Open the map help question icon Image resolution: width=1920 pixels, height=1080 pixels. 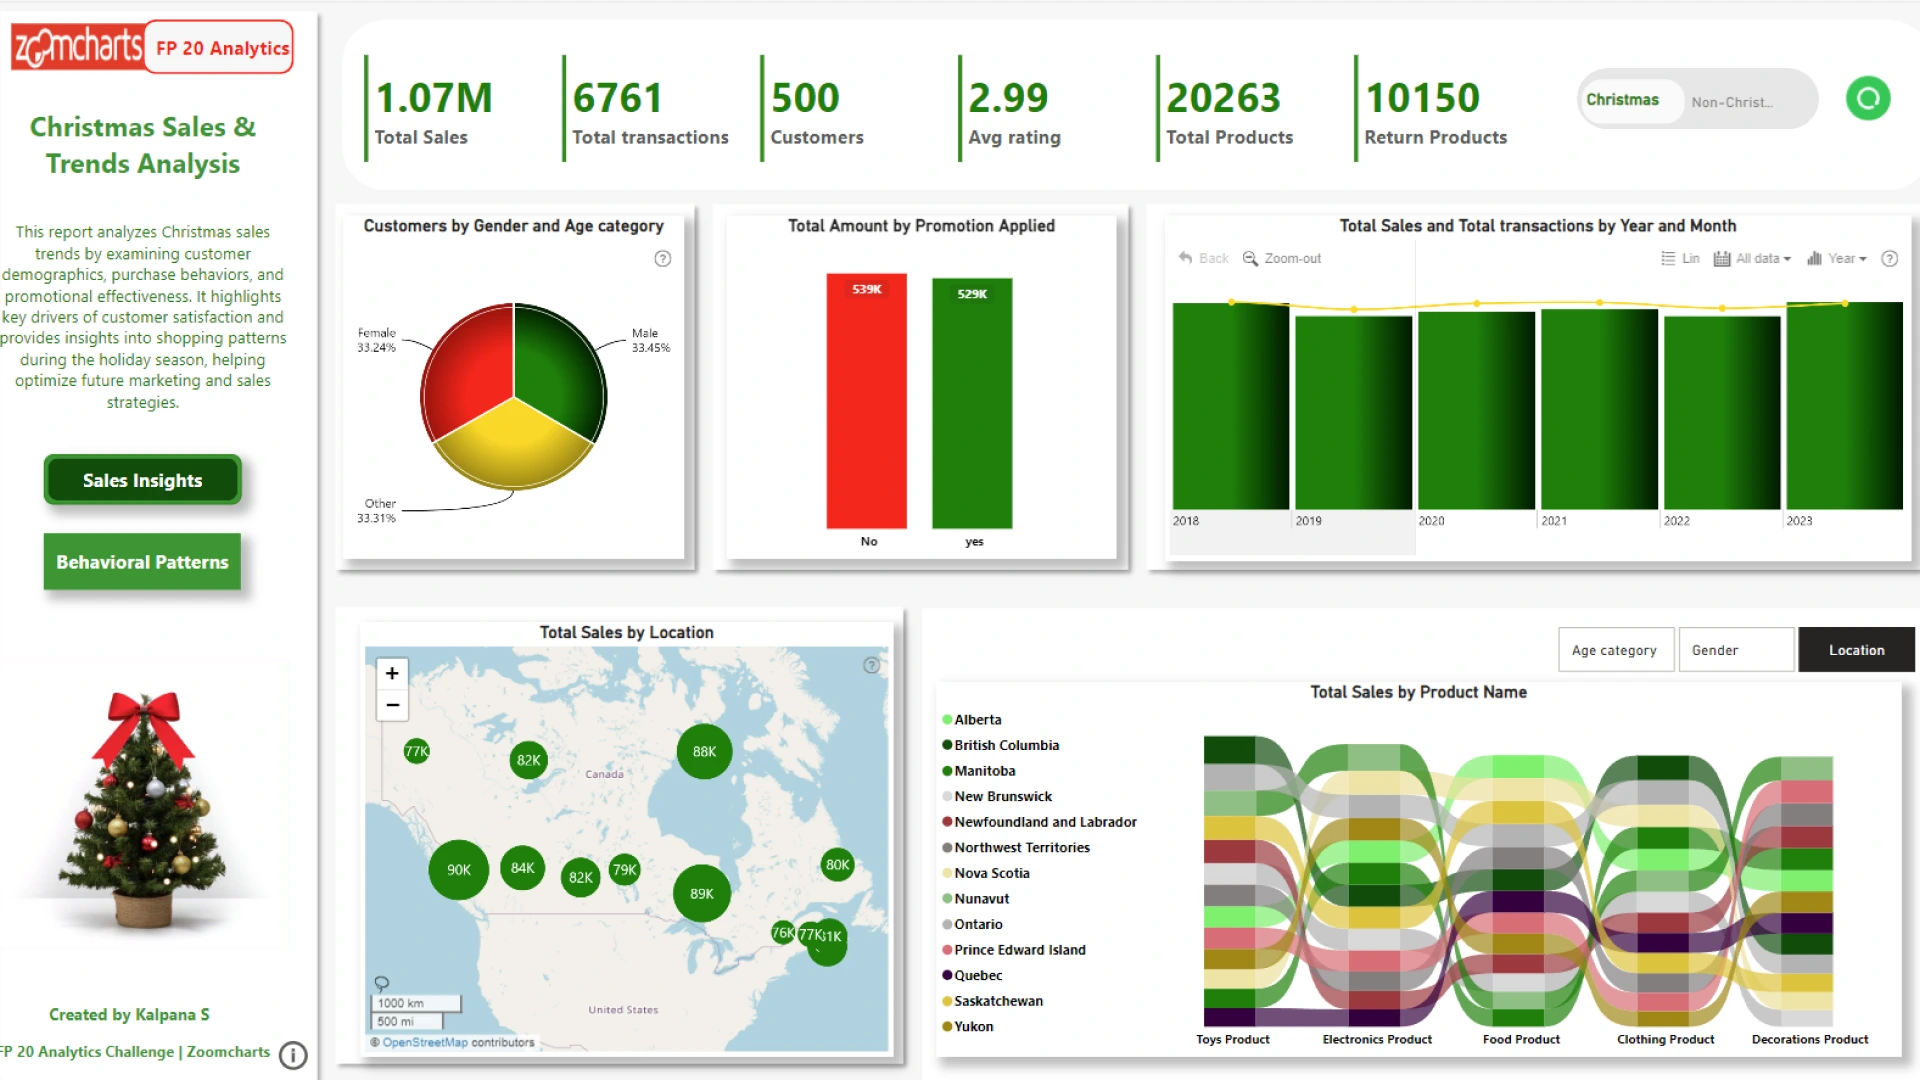pos(871,665)
